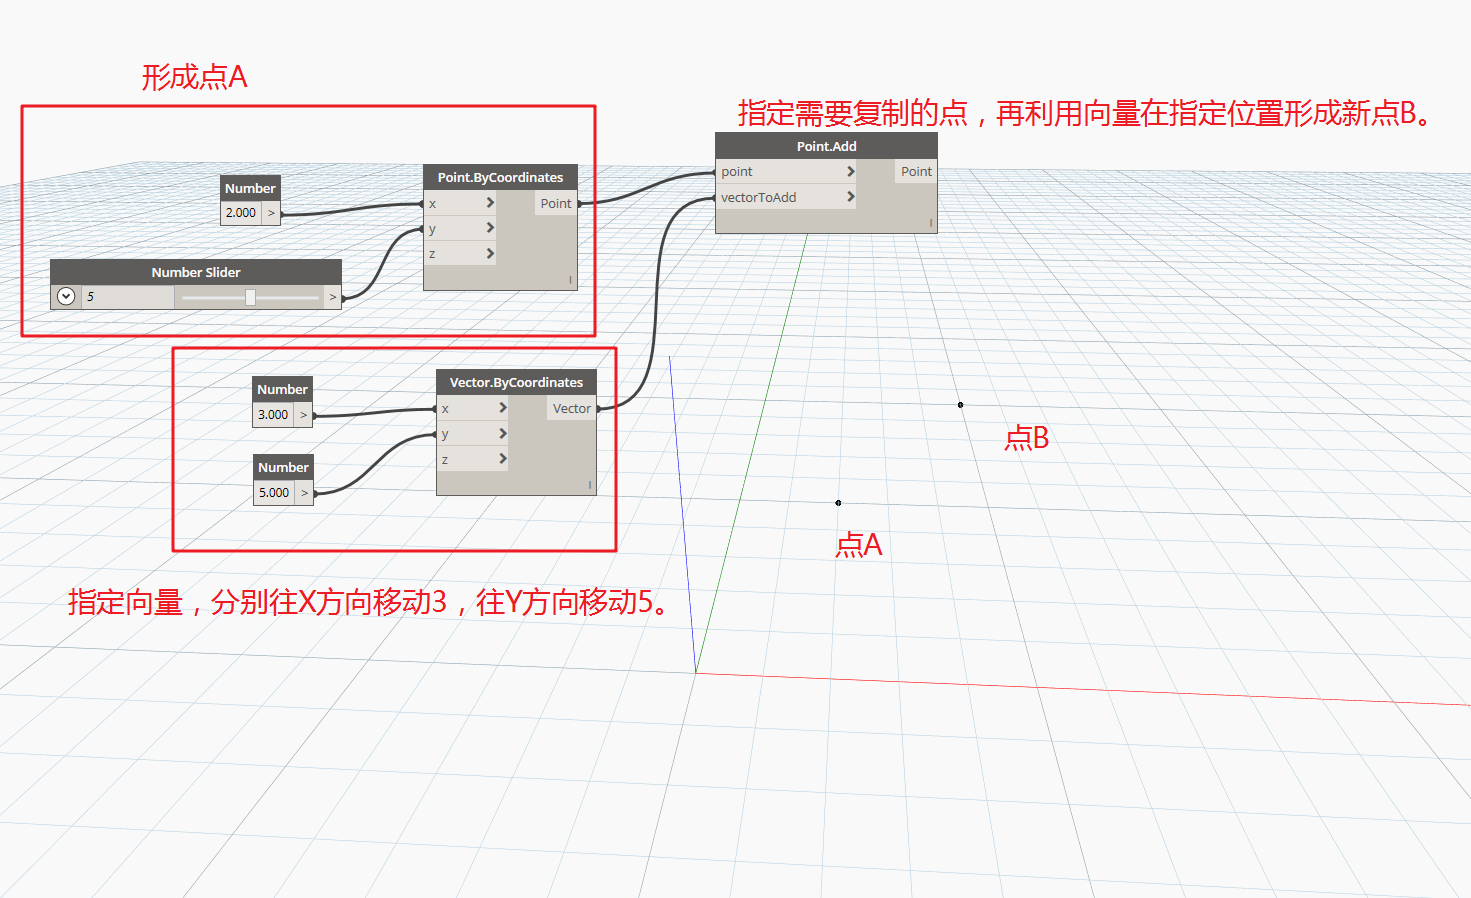The image size is (1471, 898).
Task: Select the Point.ByCoordinates node title
Action: 500,177
